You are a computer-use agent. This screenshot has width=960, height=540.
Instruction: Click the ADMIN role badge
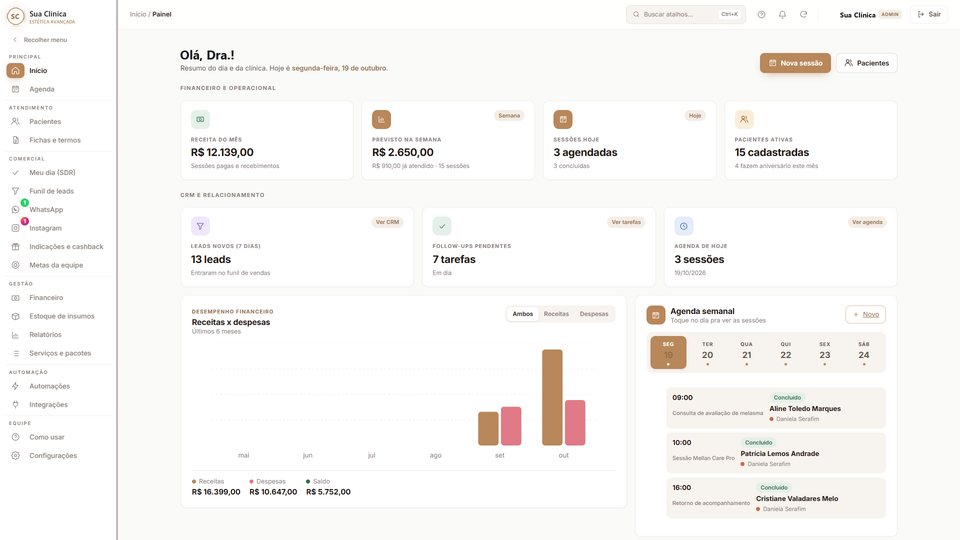(890, 14)
